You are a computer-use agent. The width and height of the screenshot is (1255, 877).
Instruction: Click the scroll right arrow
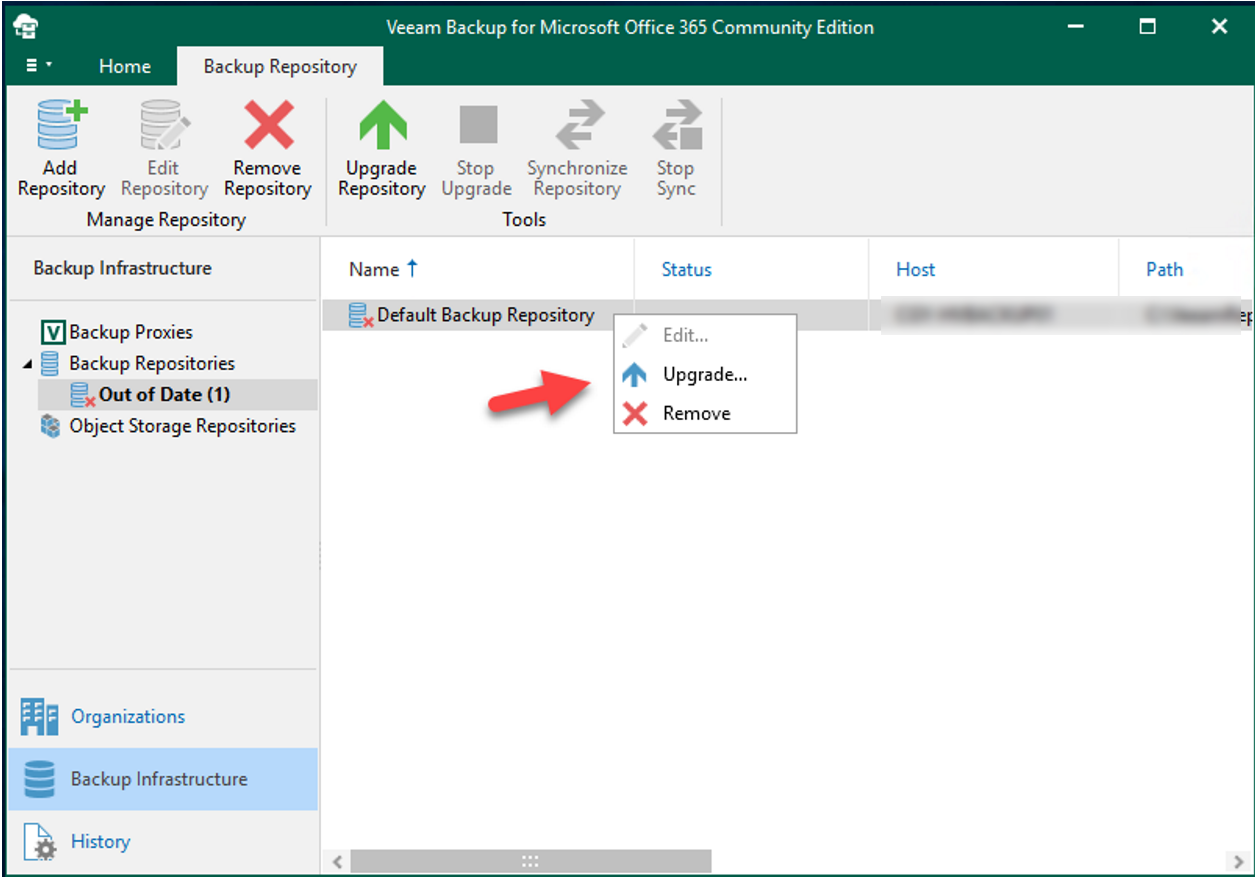tap(1238, 861)
